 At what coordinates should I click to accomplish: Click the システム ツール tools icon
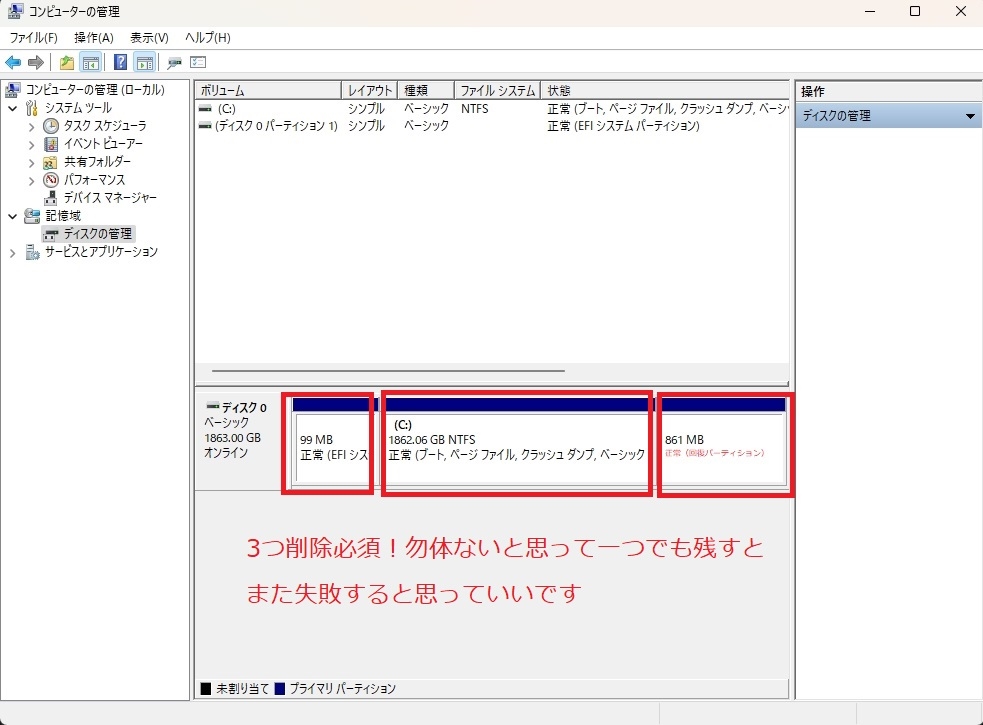tap(32, 108)
